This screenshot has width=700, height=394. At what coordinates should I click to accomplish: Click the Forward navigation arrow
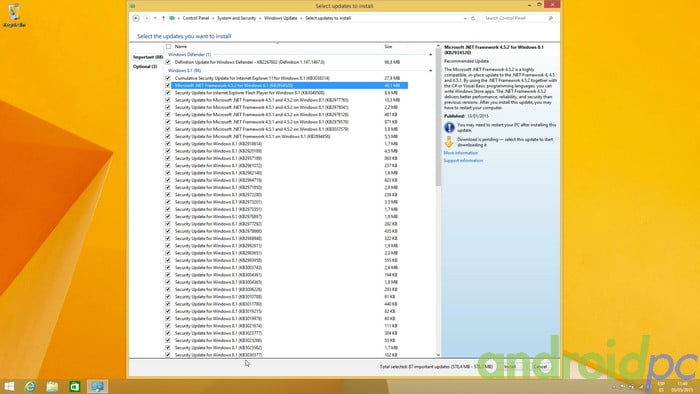(146, 18)
